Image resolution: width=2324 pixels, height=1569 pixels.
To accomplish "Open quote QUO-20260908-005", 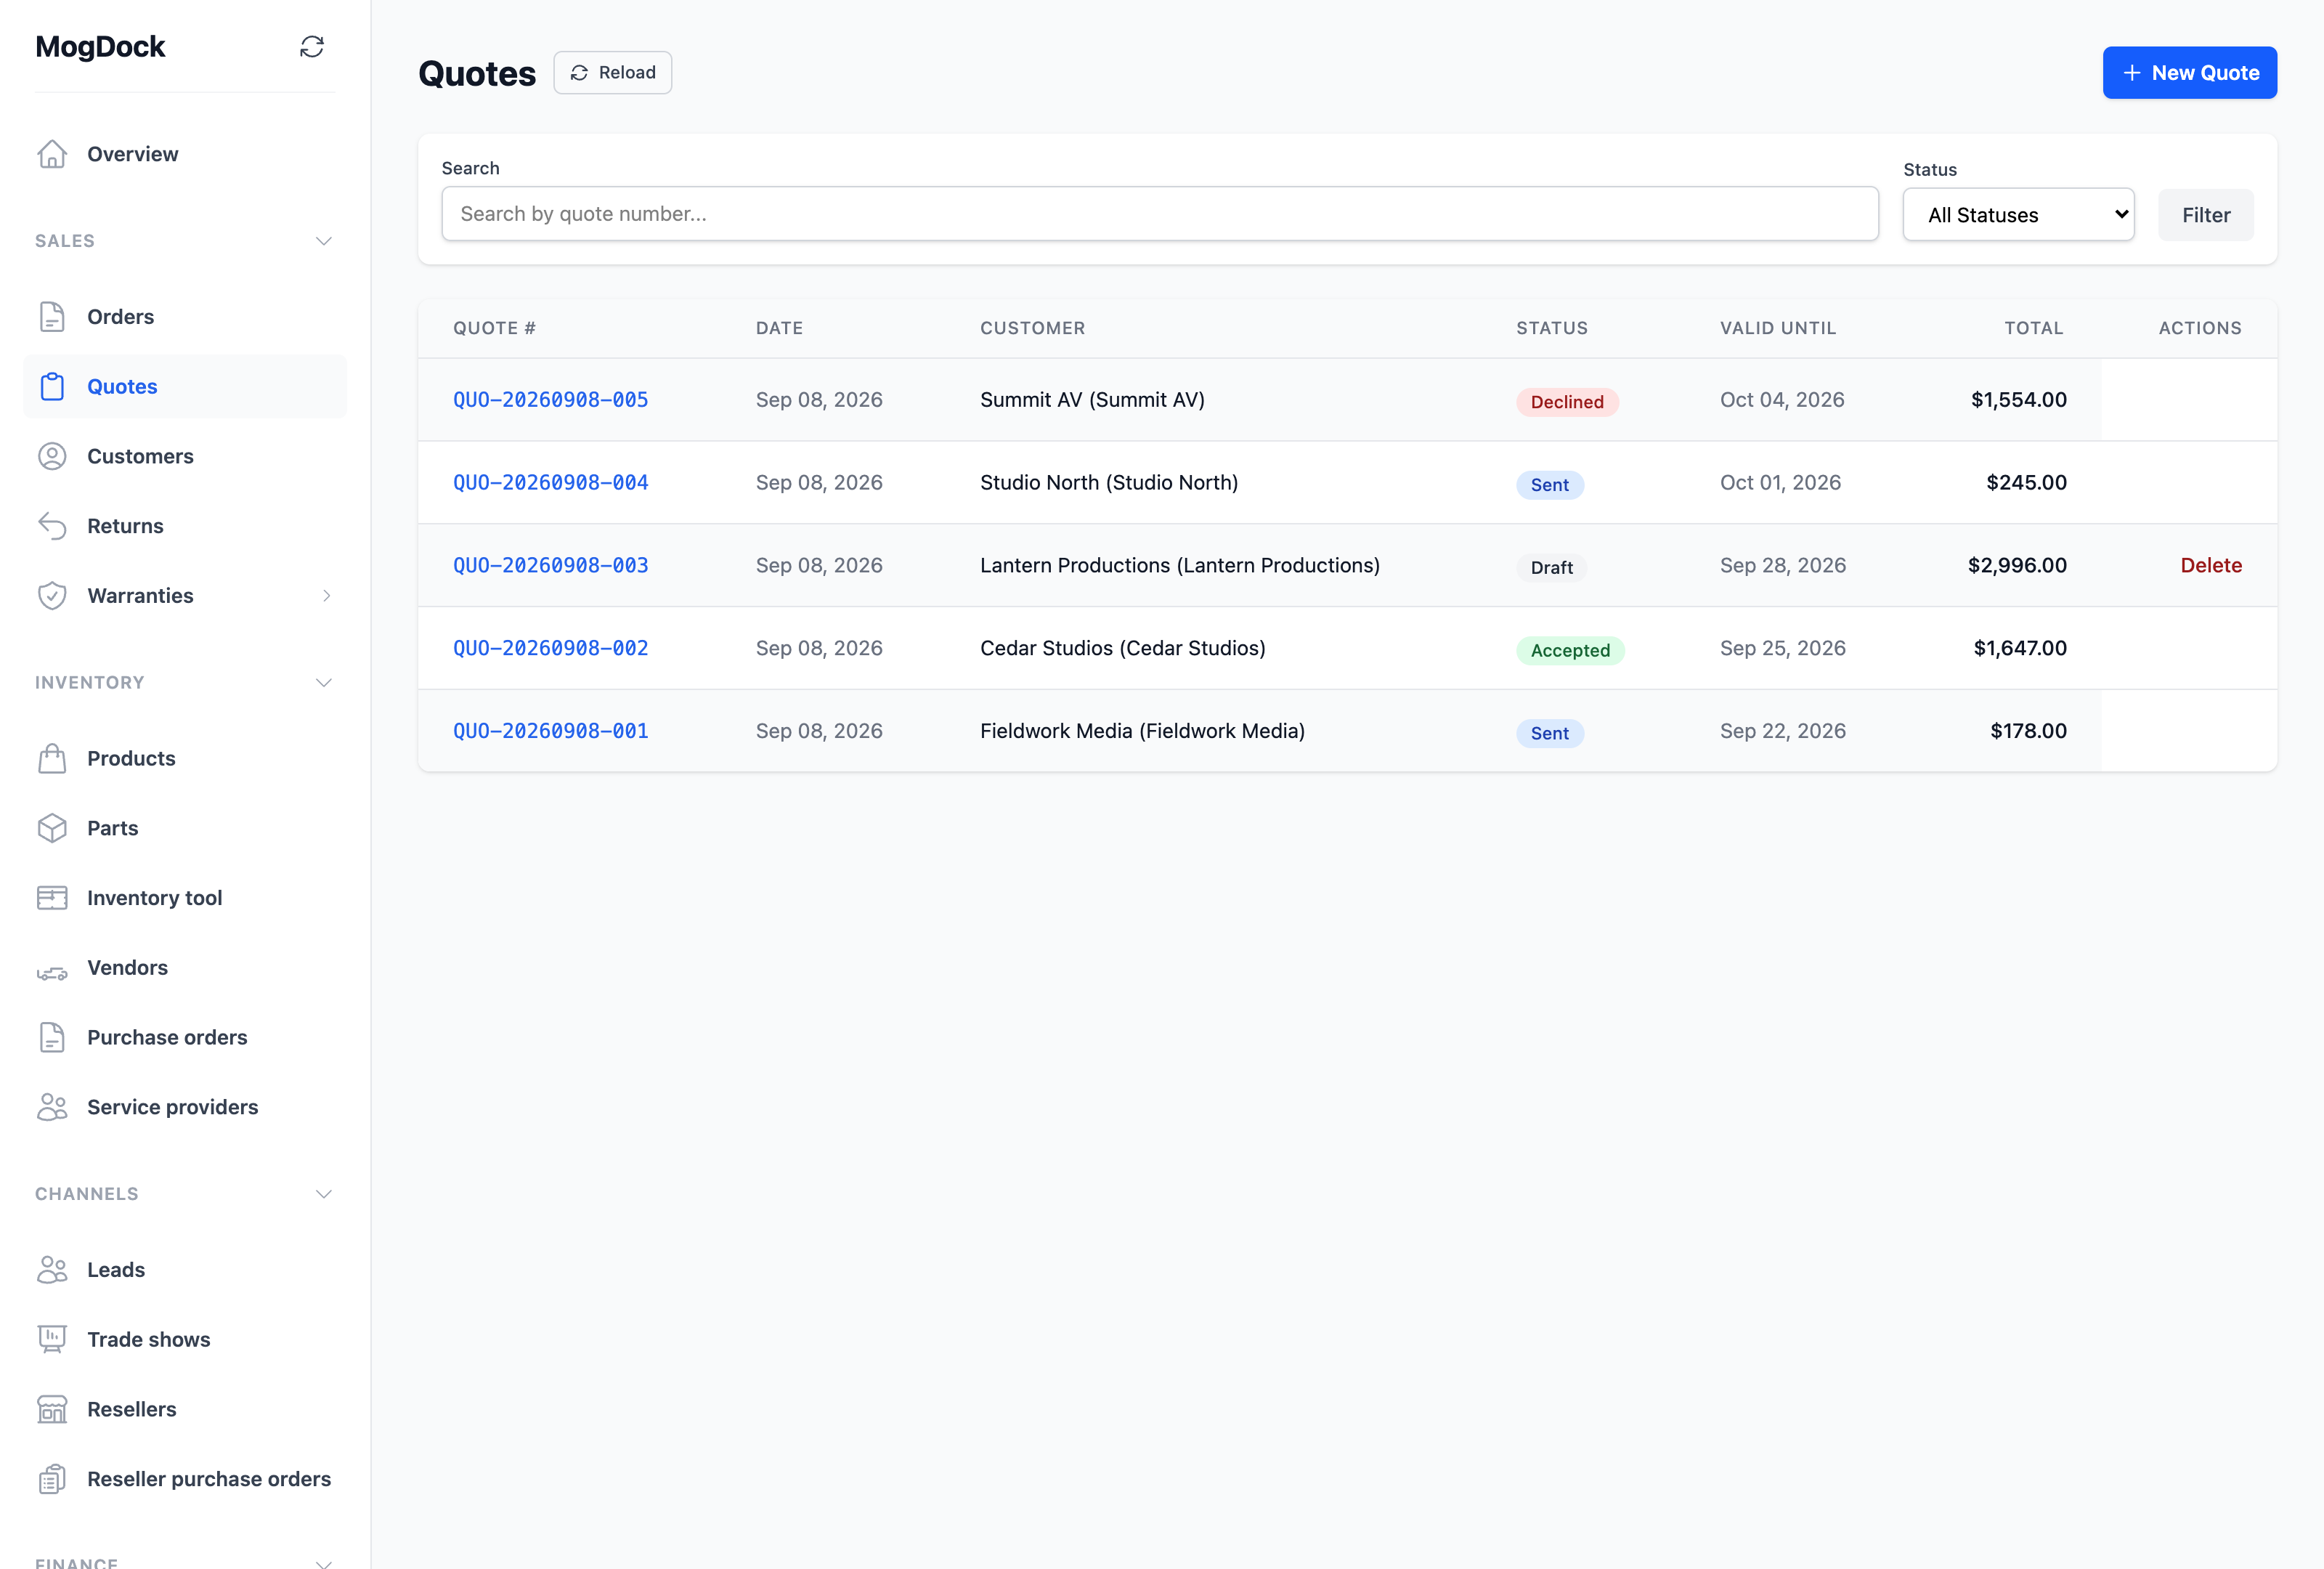I will click(x=550, y=400).
